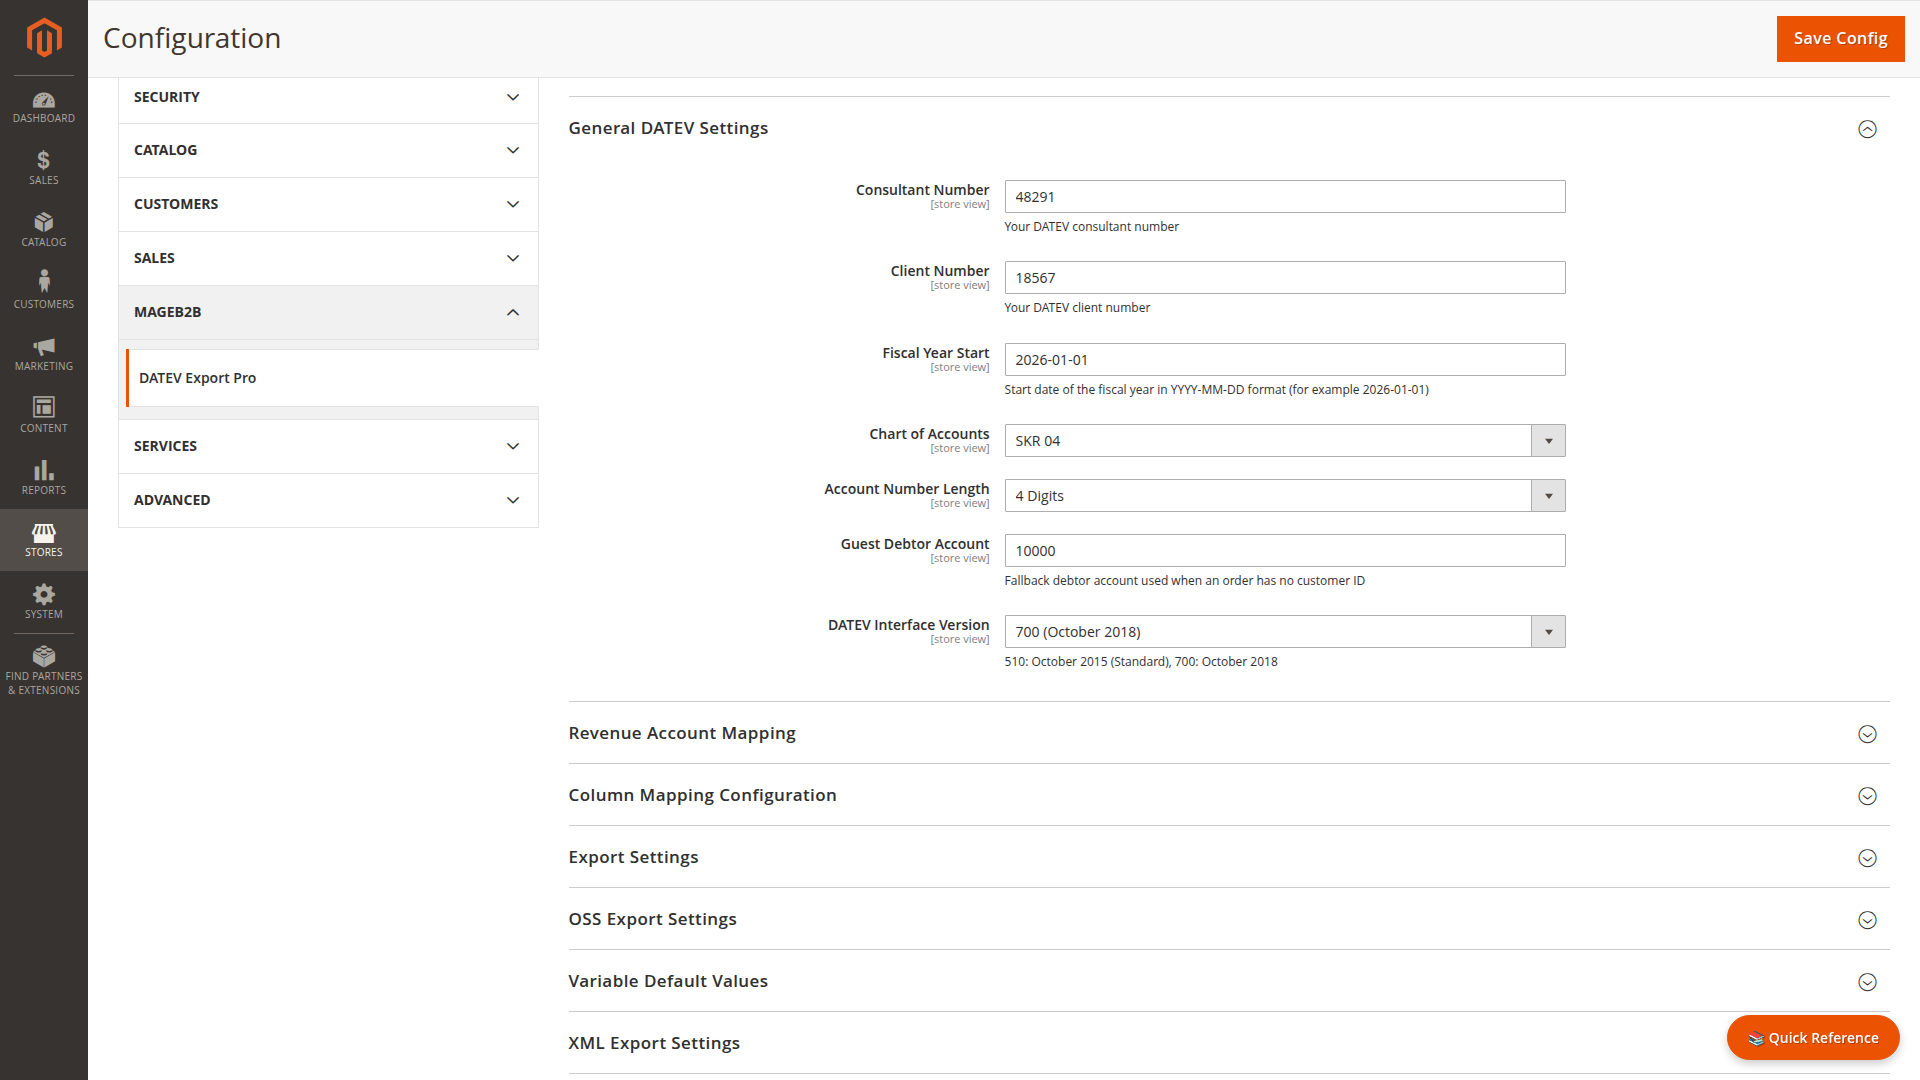This screenshot has height=1080, width=1920.
Task: Click the XML Export Settings heading
Action: point(654,1043)
